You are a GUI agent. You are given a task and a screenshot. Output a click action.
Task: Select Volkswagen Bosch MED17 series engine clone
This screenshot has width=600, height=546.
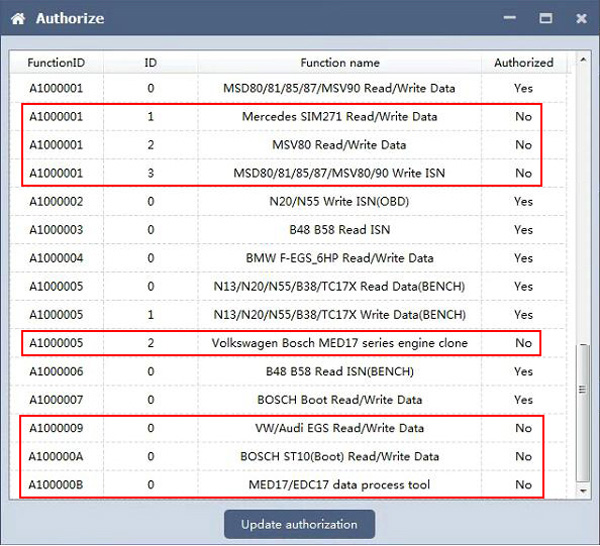pos(288,343)
